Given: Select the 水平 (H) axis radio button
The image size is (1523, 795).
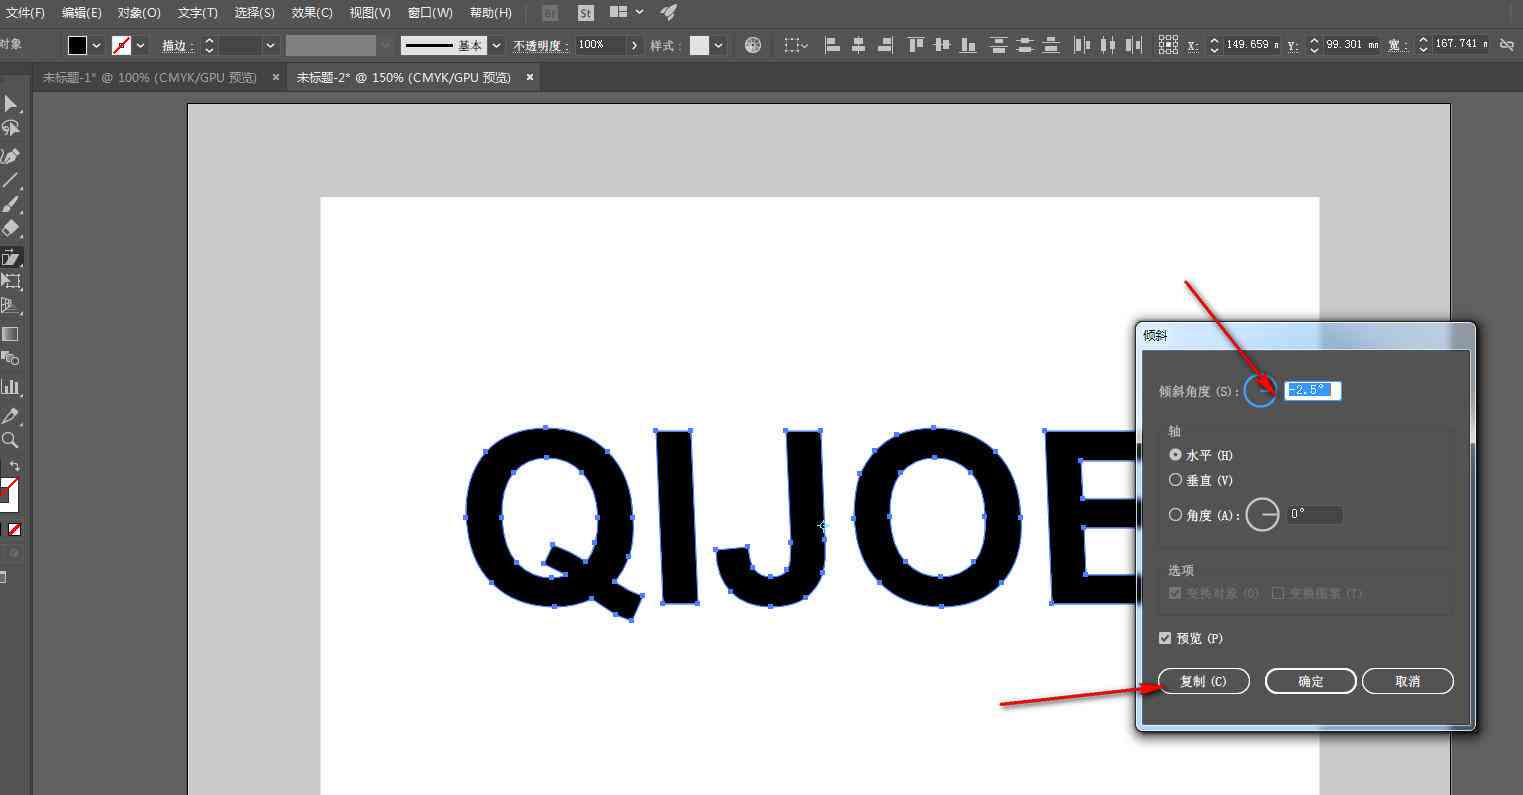Looking at the screenshot, I should pyautogui.click(x=1176, y=455).
